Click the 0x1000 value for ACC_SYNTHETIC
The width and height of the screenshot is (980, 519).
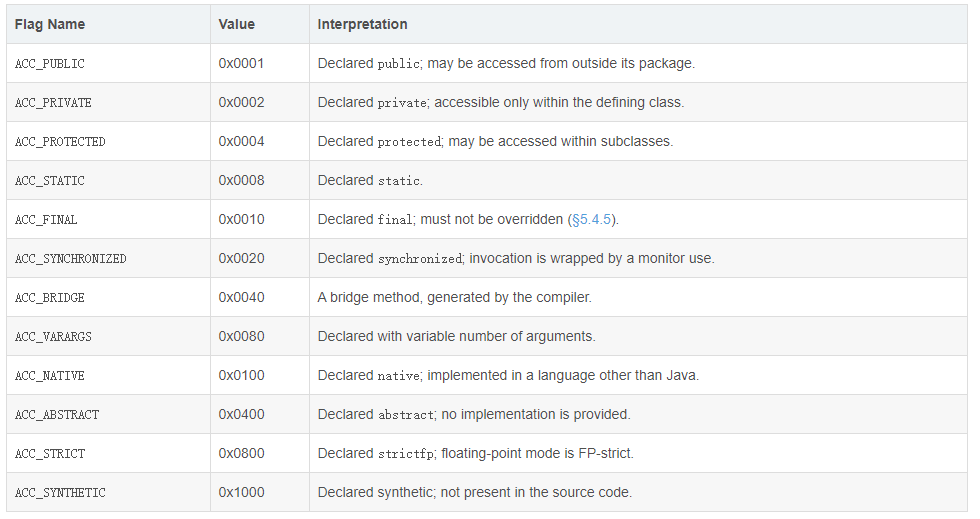click(x=241, y=492)
